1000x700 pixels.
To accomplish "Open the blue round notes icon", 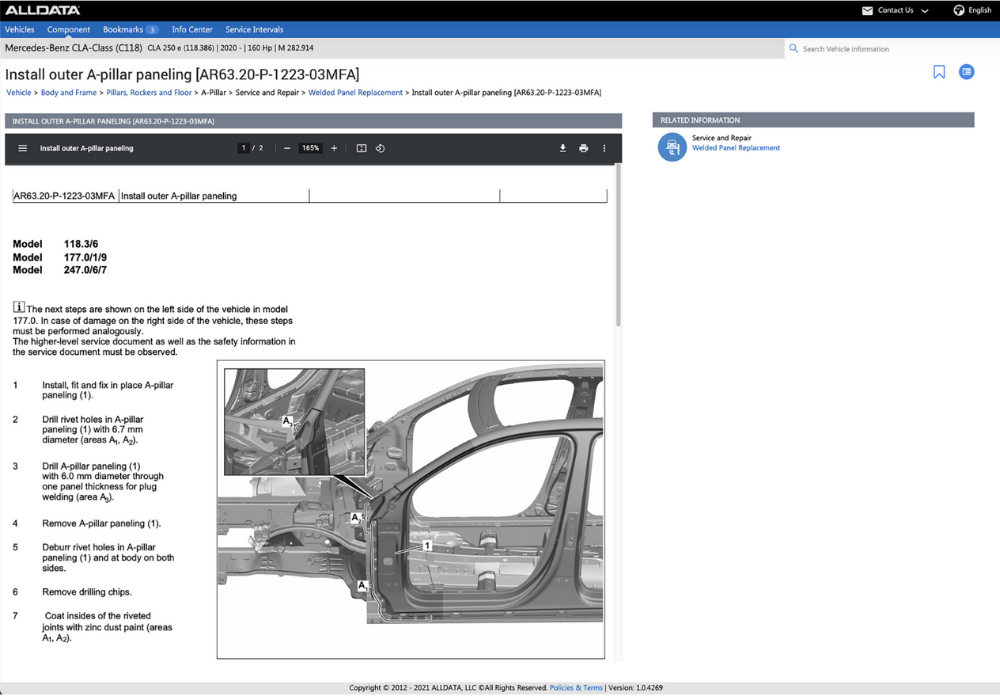I will (967, 72).
